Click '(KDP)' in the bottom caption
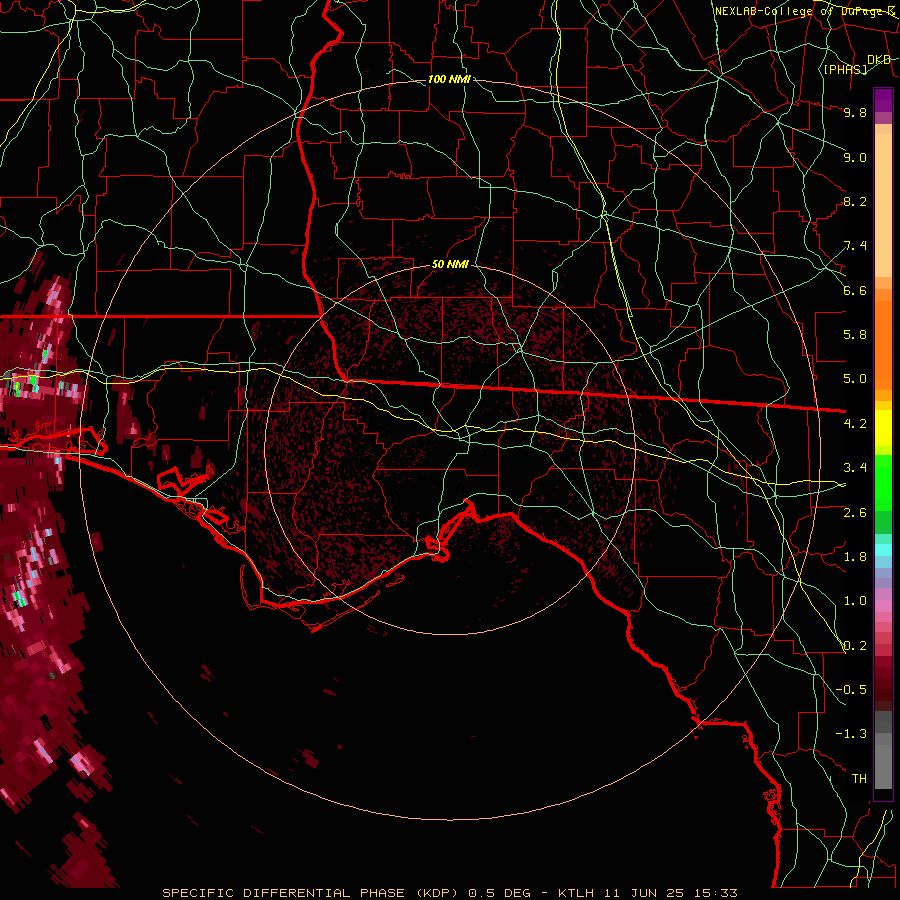 (x=437, y=893)
